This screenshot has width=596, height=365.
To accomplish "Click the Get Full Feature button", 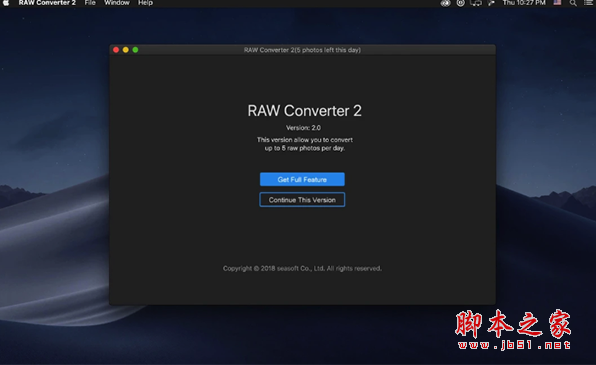I will click(x=302, y=179).
